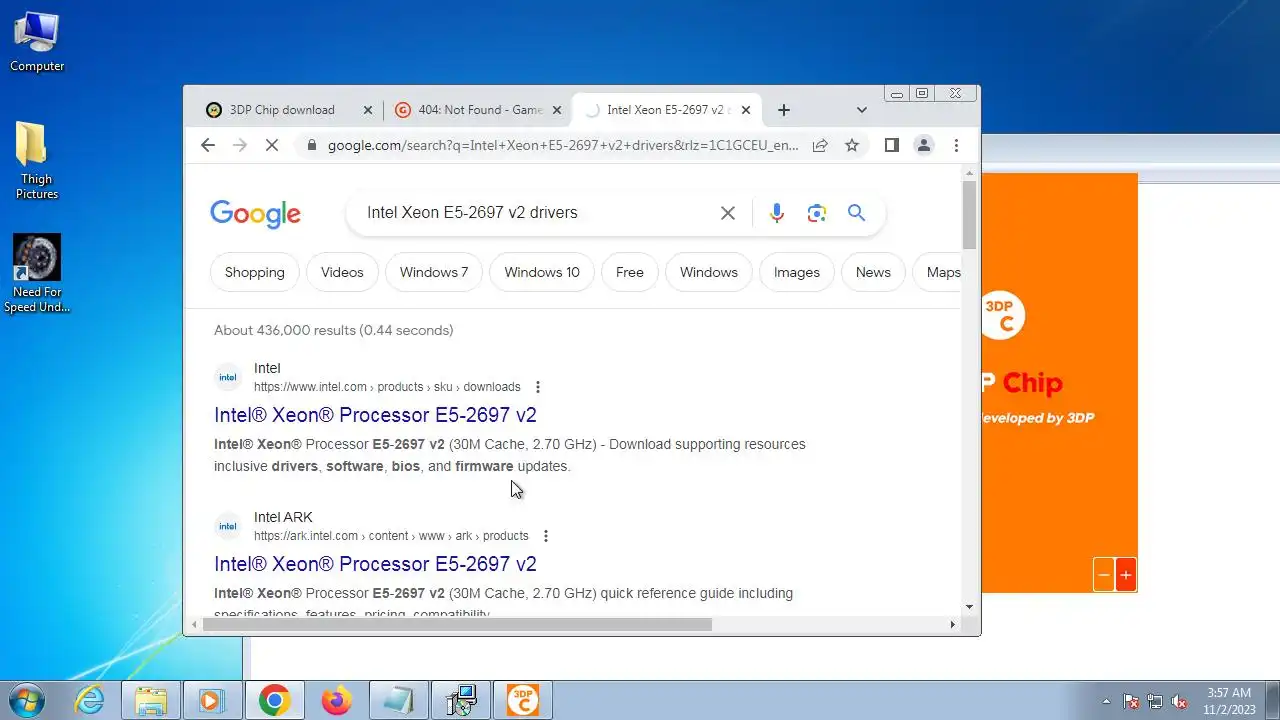Open a new tab with the plus button
The image size is (1280, 720).
pyautogui.click(x=784, y=110)
